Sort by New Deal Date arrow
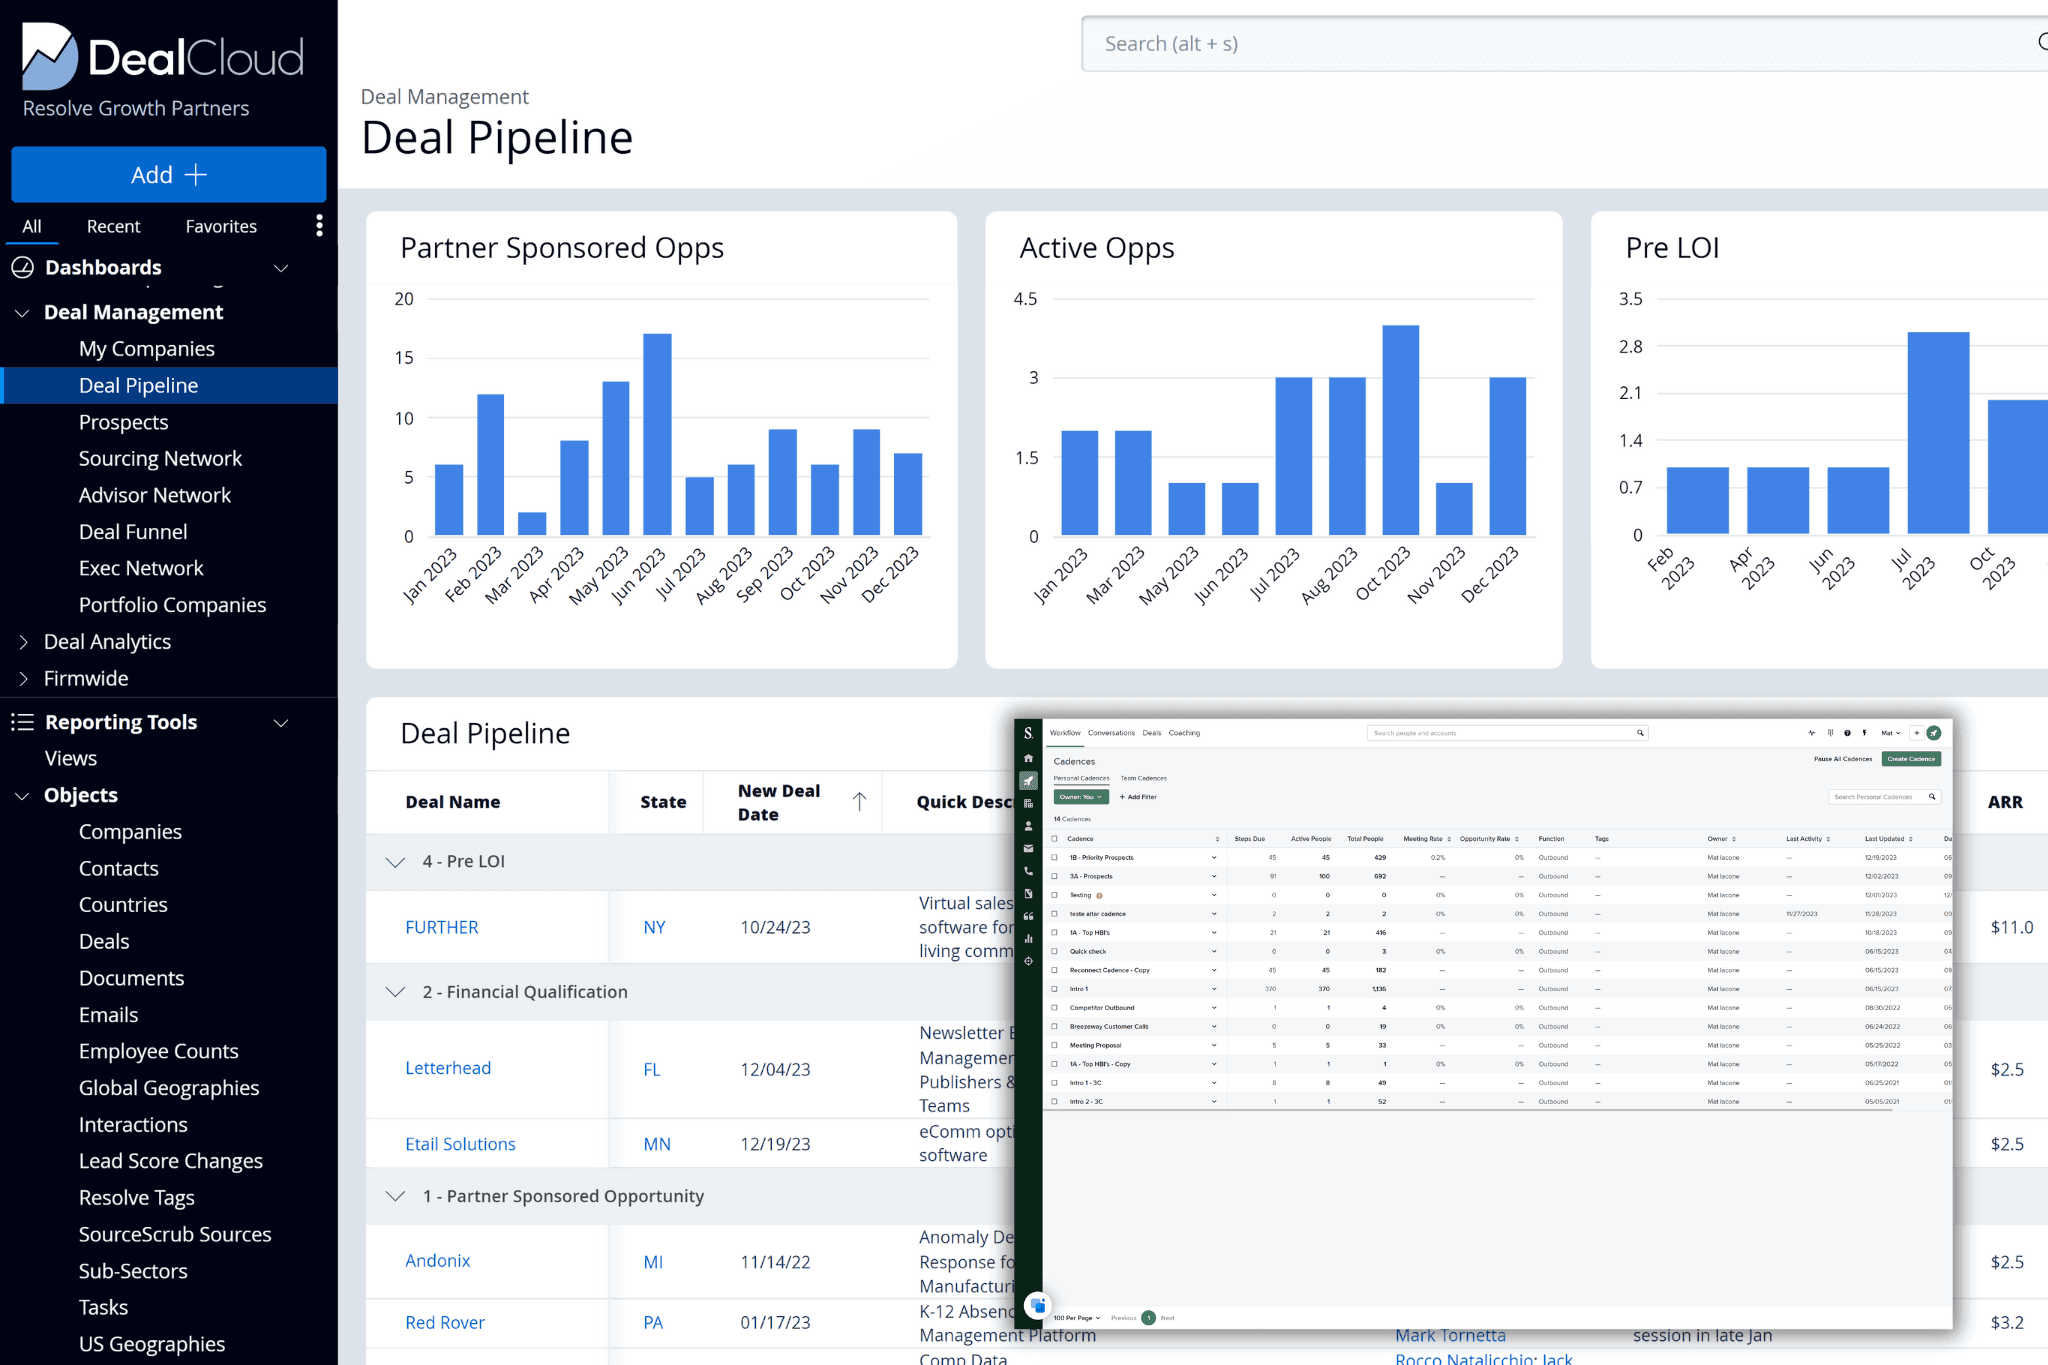 (859, 802)
